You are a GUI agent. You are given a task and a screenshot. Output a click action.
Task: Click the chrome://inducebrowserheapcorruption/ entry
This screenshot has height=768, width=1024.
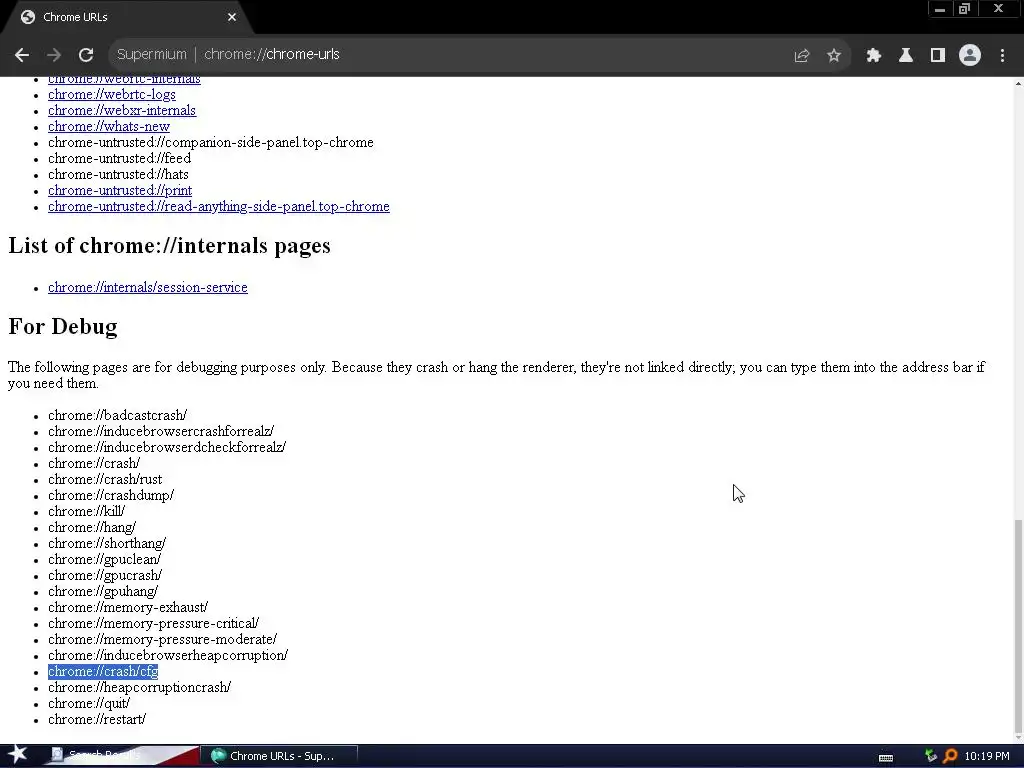tap(168, 655)
